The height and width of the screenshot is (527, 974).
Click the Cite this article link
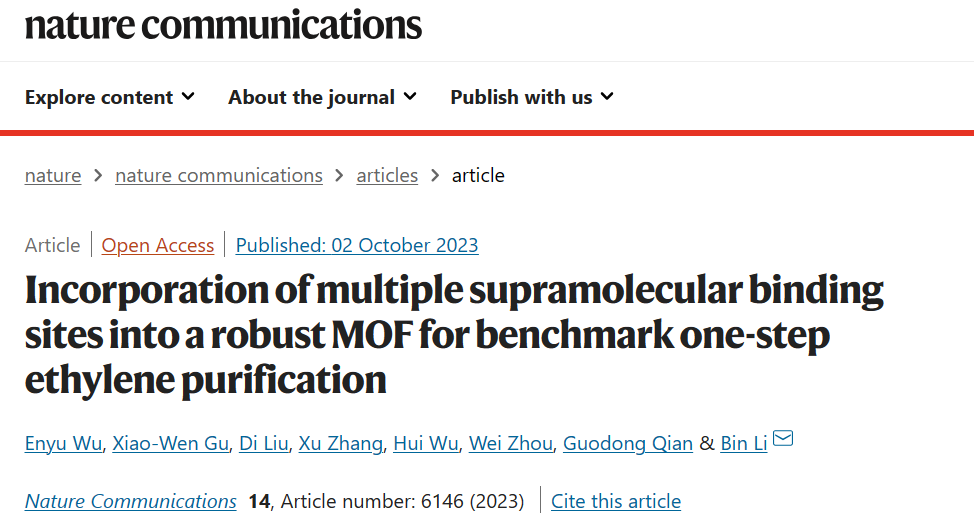[x=616, y=502]
